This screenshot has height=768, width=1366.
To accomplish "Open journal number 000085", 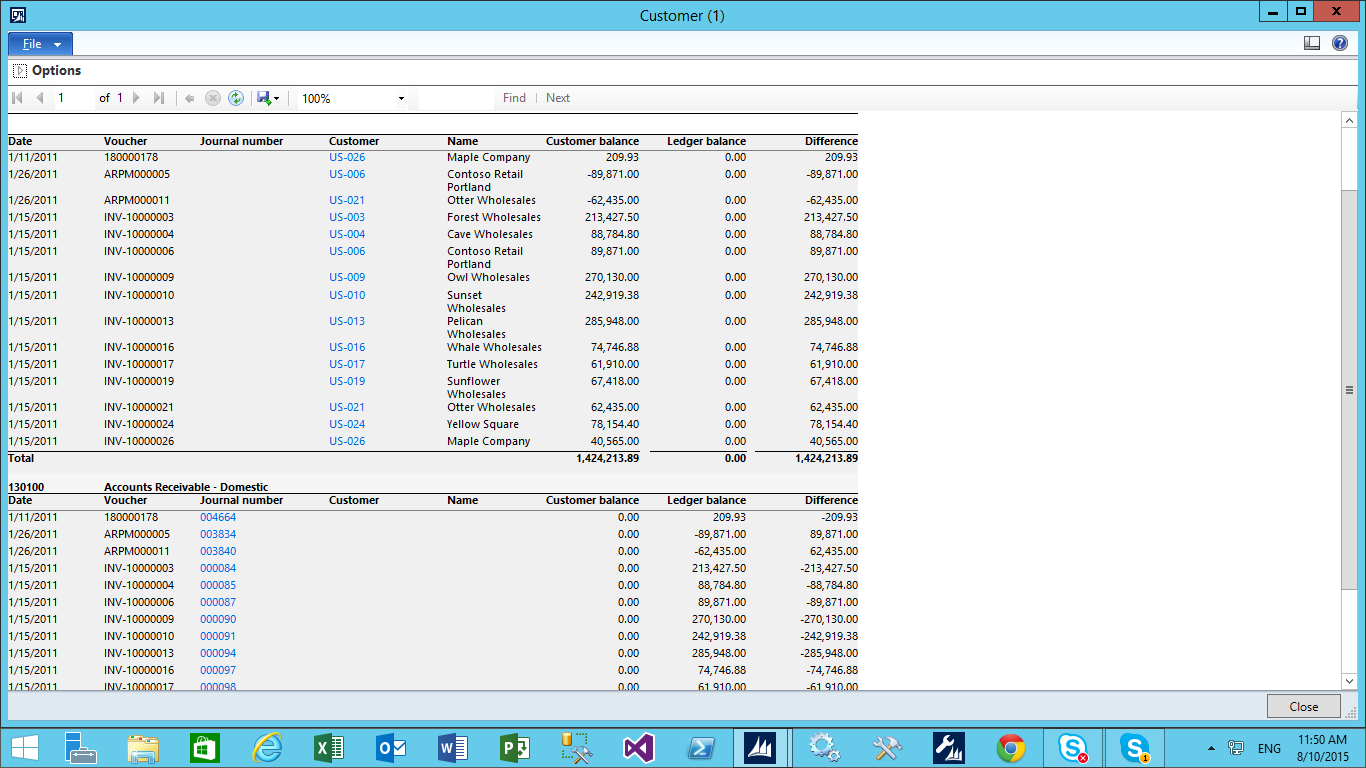I will coord(218,585).
